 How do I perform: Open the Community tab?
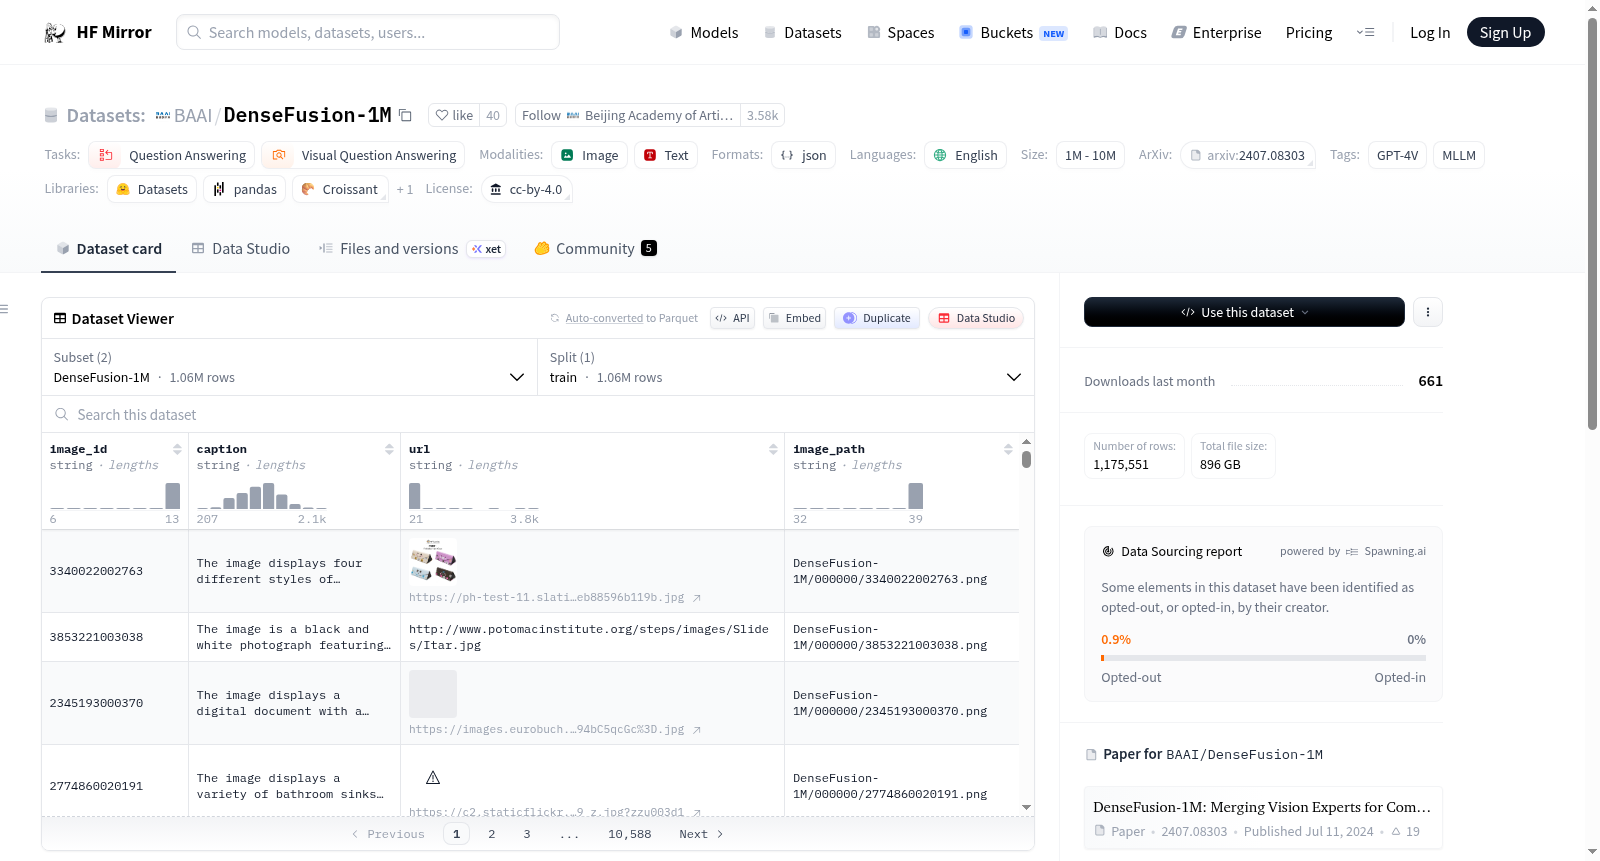[596, 249]
